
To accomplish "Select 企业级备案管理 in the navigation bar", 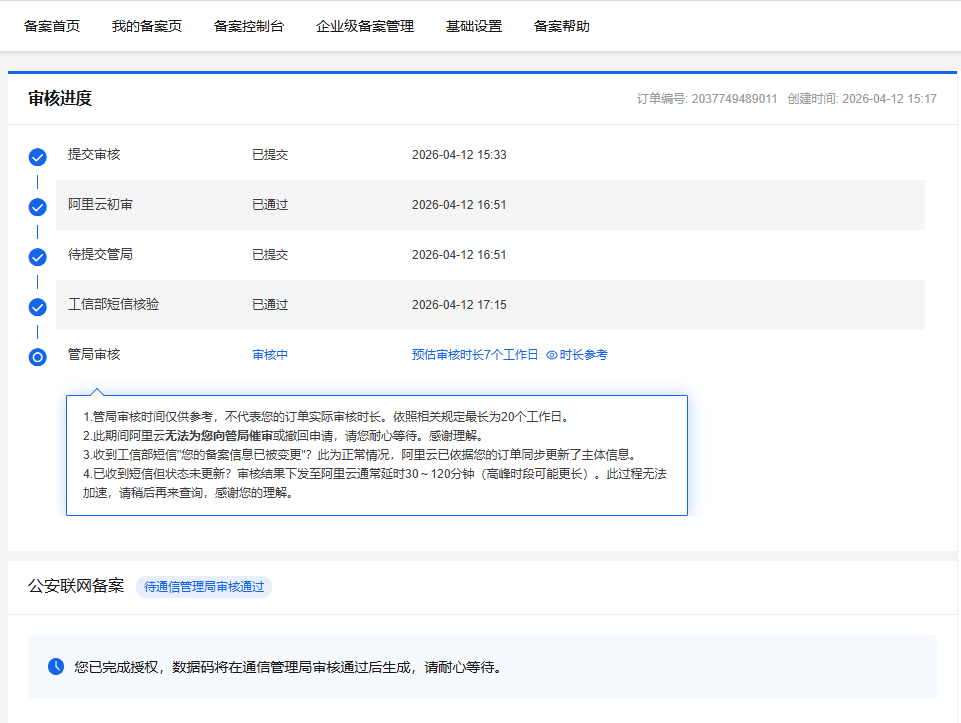I will (x=365, y=26).
